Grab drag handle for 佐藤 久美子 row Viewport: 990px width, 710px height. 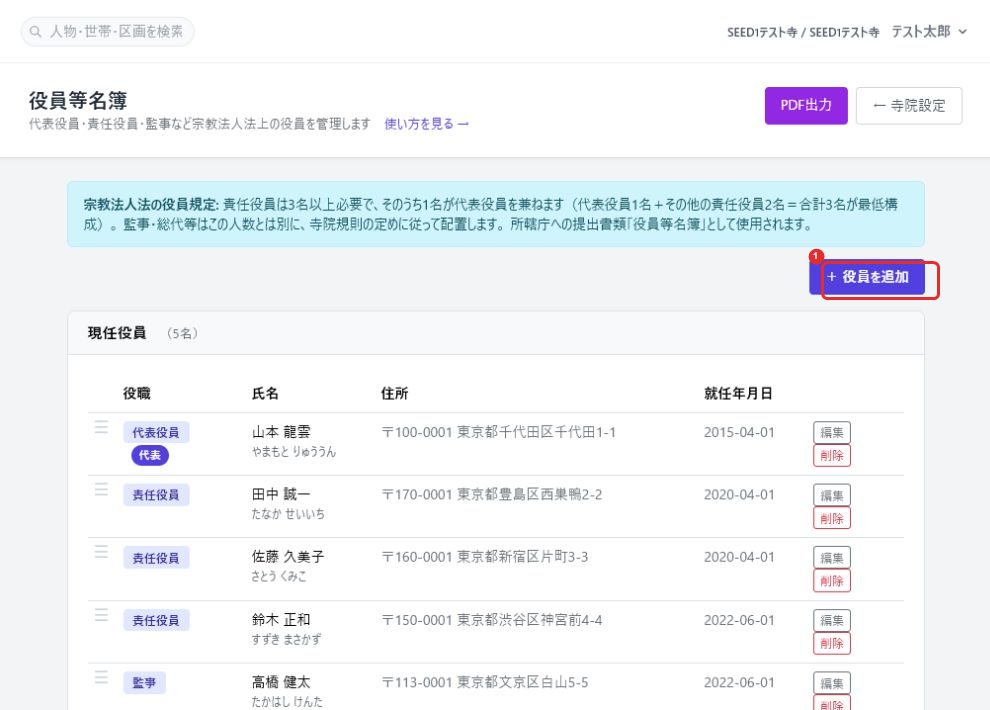tap(101, 552)
